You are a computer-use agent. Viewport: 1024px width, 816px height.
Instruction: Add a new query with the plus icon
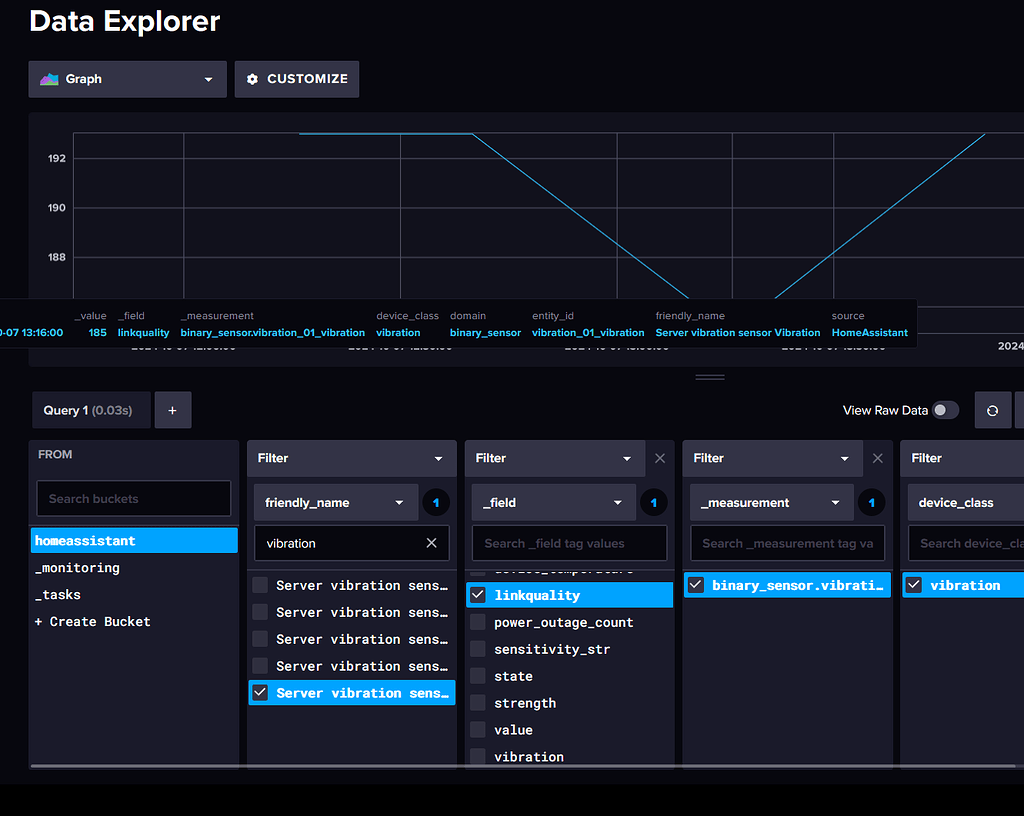click(x=172, y=410)
